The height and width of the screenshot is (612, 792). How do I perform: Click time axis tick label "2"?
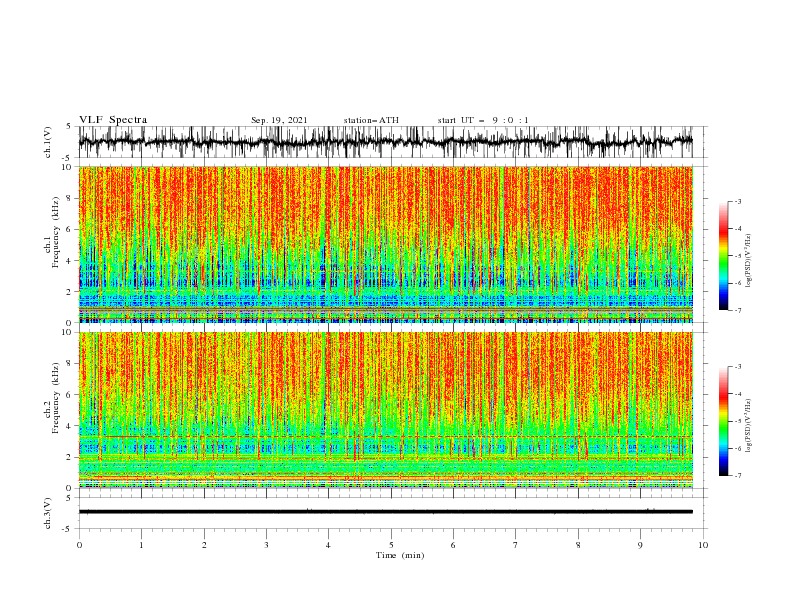pos(204,545)
